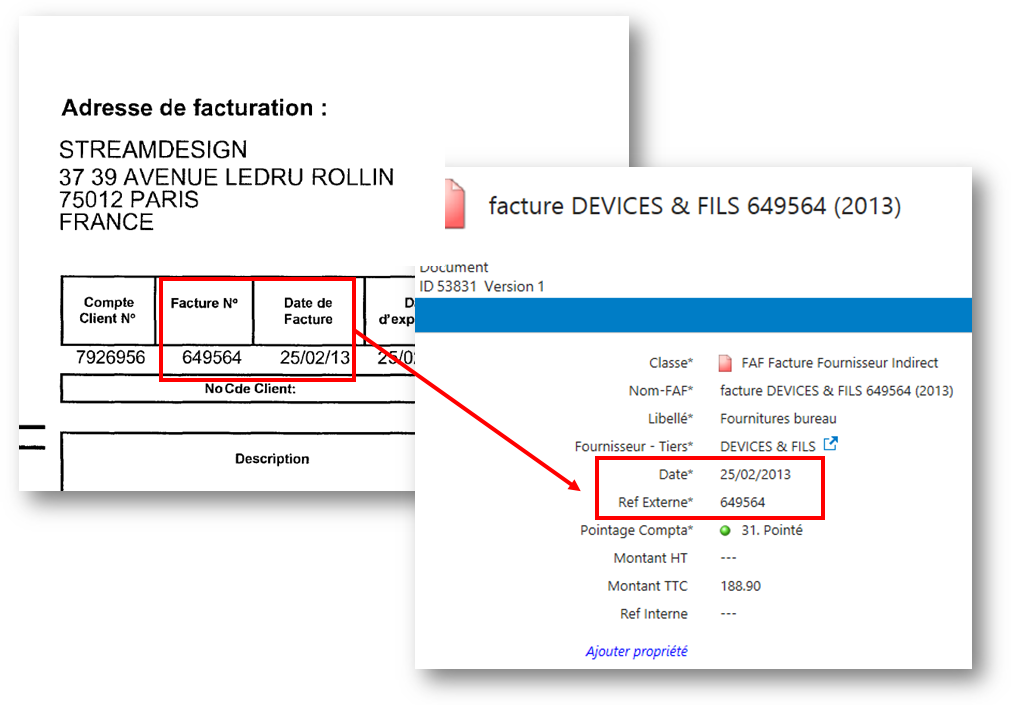Select the Nom-FAF property value
Viewport: 1011px width, 705px height.
[836, 391]
